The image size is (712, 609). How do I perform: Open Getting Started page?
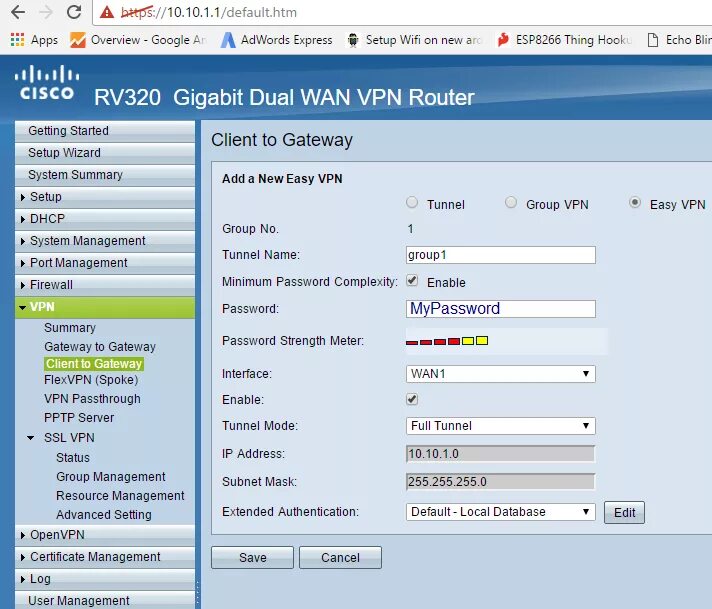pos(105,131)
